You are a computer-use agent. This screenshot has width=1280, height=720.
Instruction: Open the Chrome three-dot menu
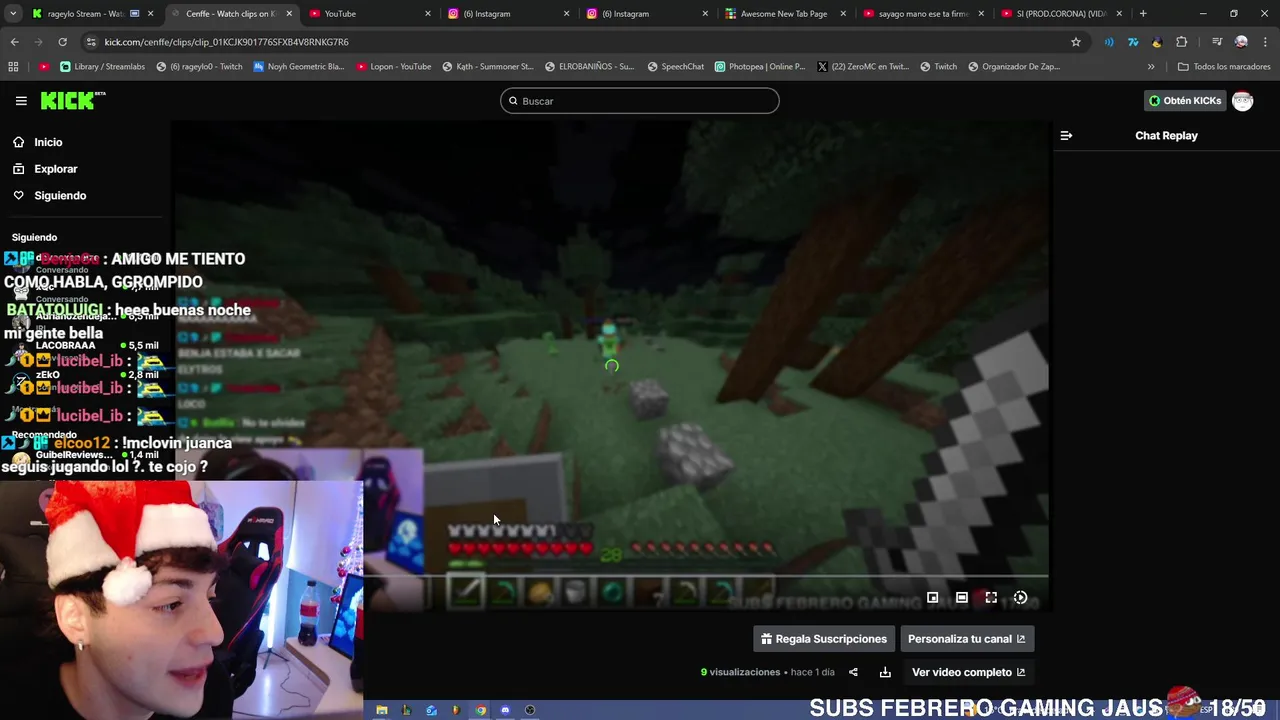[1265, 42]
